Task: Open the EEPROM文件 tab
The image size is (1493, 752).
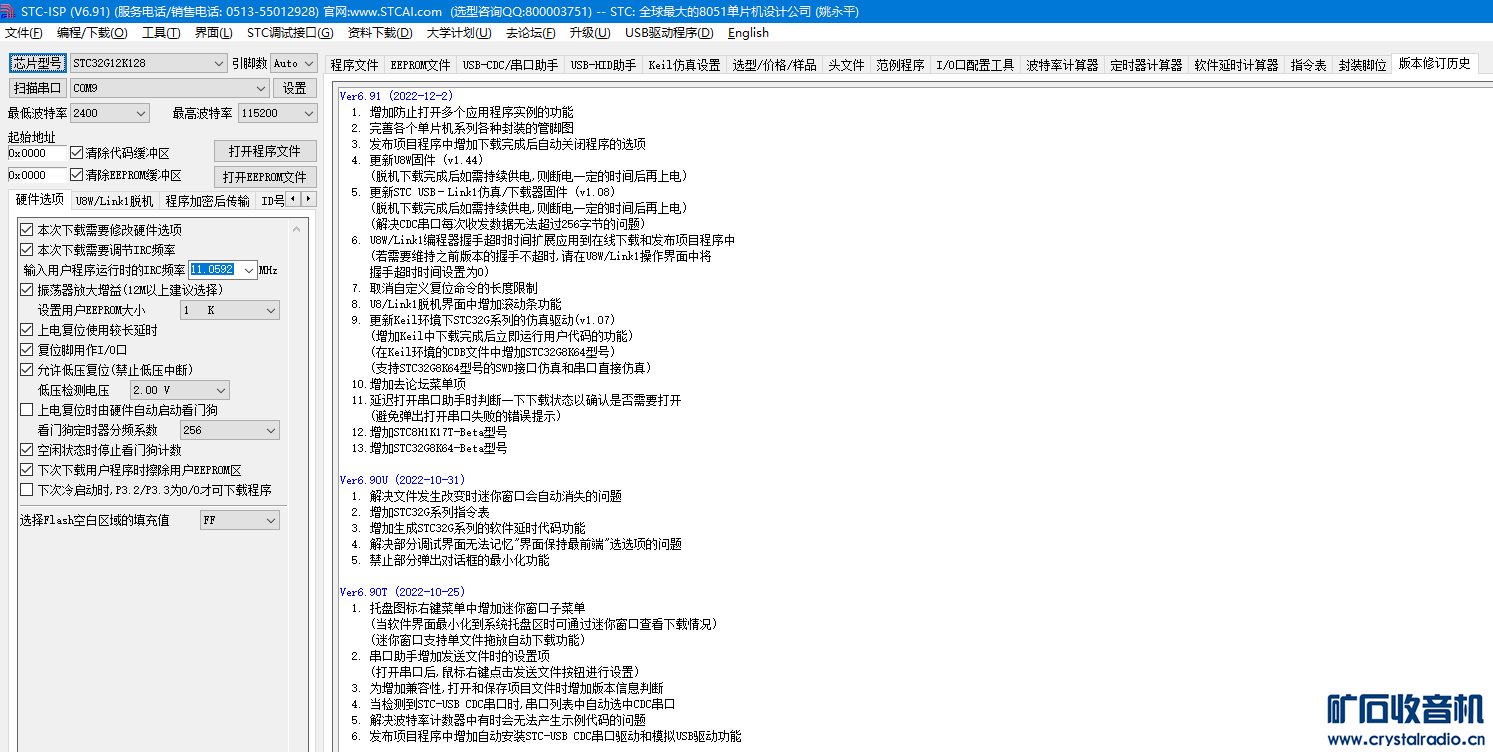Action: [x=420, y=65]
